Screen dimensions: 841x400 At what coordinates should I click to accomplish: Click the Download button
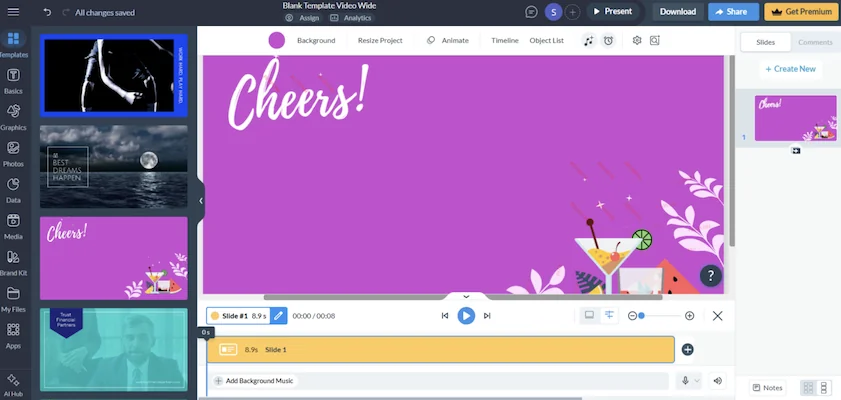[x=677, y=12]
